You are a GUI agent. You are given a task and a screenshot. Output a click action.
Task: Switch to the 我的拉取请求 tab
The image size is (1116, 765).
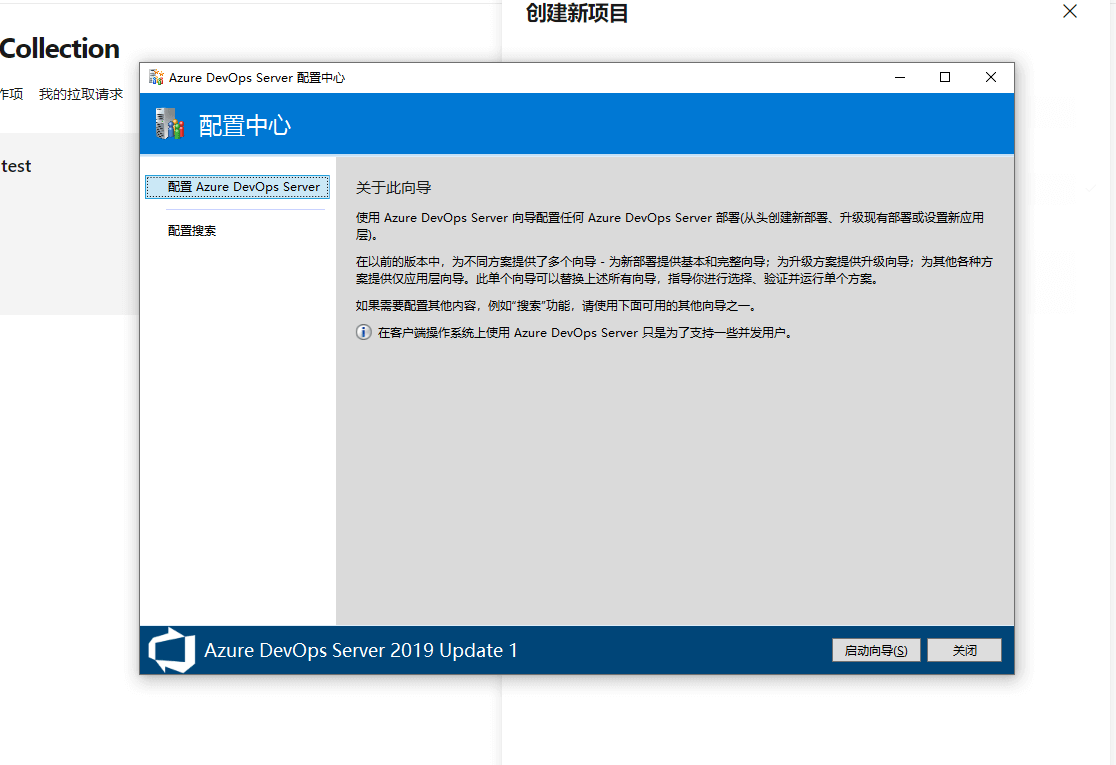81,95
